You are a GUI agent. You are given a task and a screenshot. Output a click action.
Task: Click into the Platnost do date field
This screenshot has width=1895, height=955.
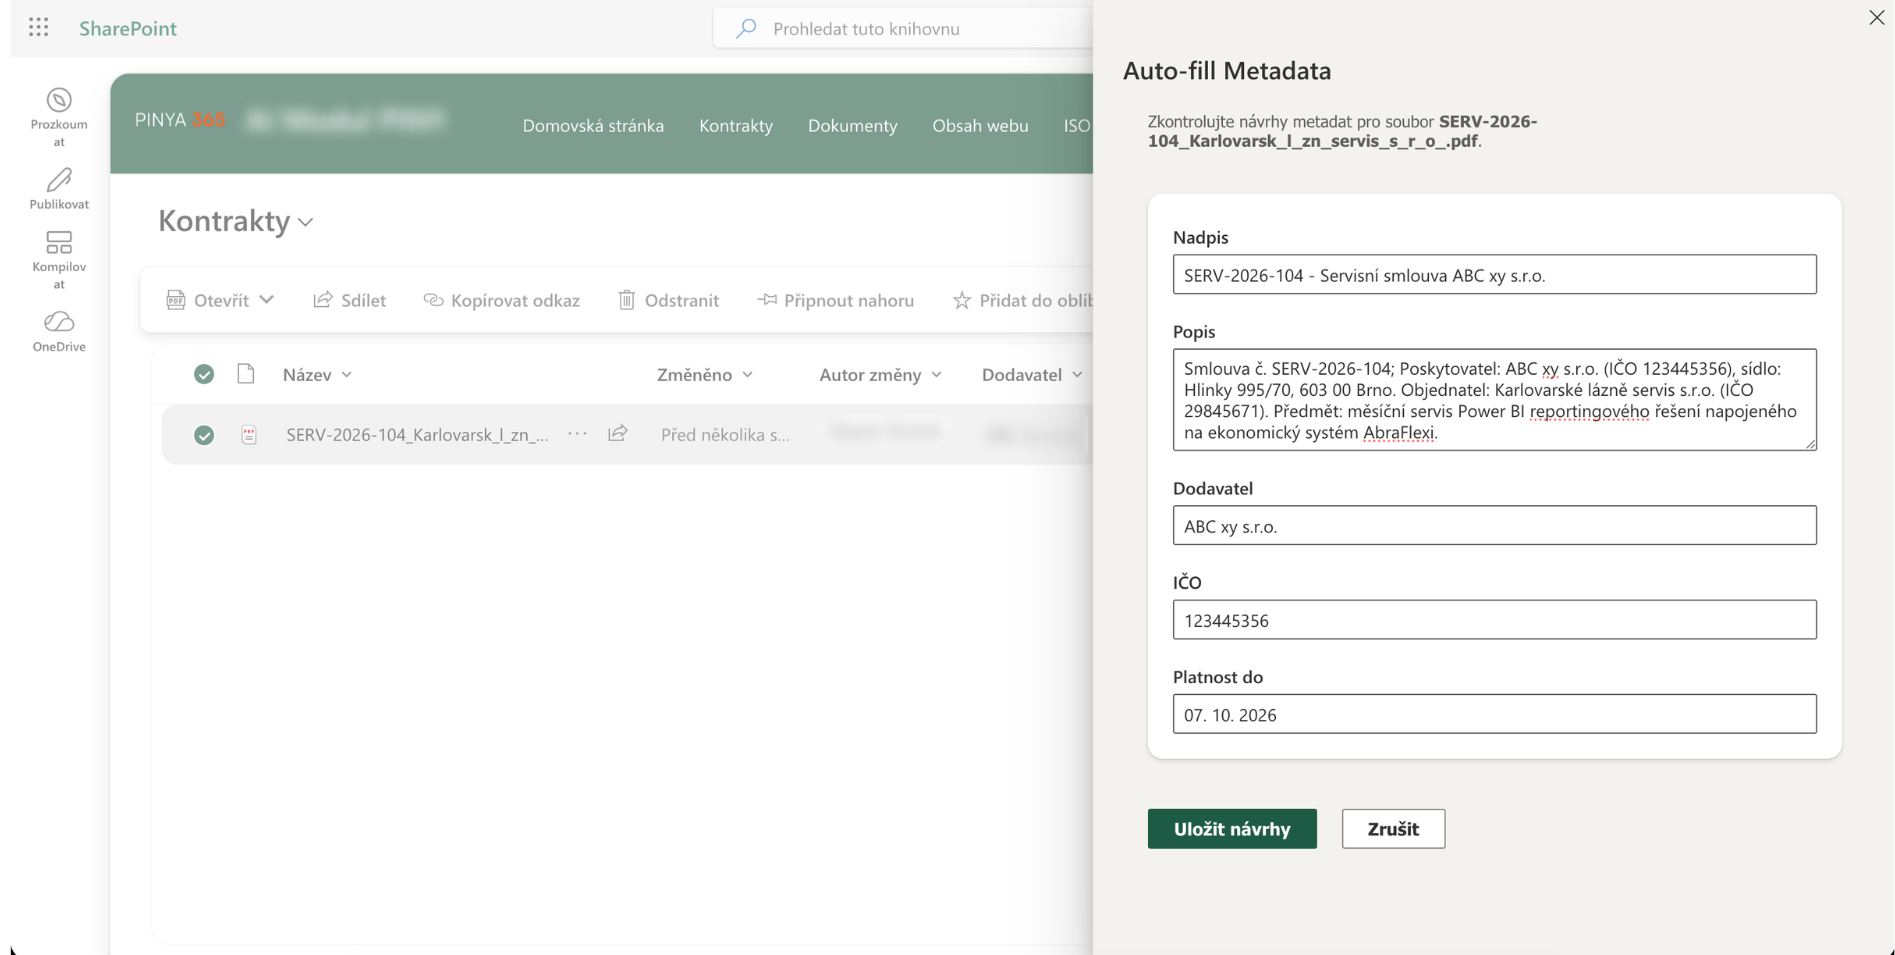pyautogui.click(x=1495, y=714)
